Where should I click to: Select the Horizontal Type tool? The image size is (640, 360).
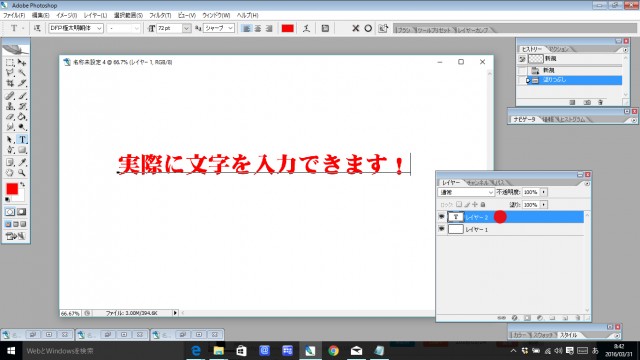pos(22,140)
